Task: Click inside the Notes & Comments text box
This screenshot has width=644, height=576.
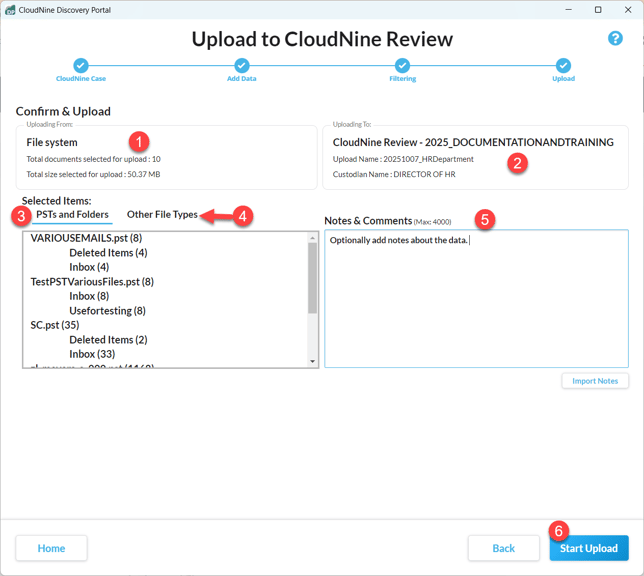Action: (x=476, y=300)
